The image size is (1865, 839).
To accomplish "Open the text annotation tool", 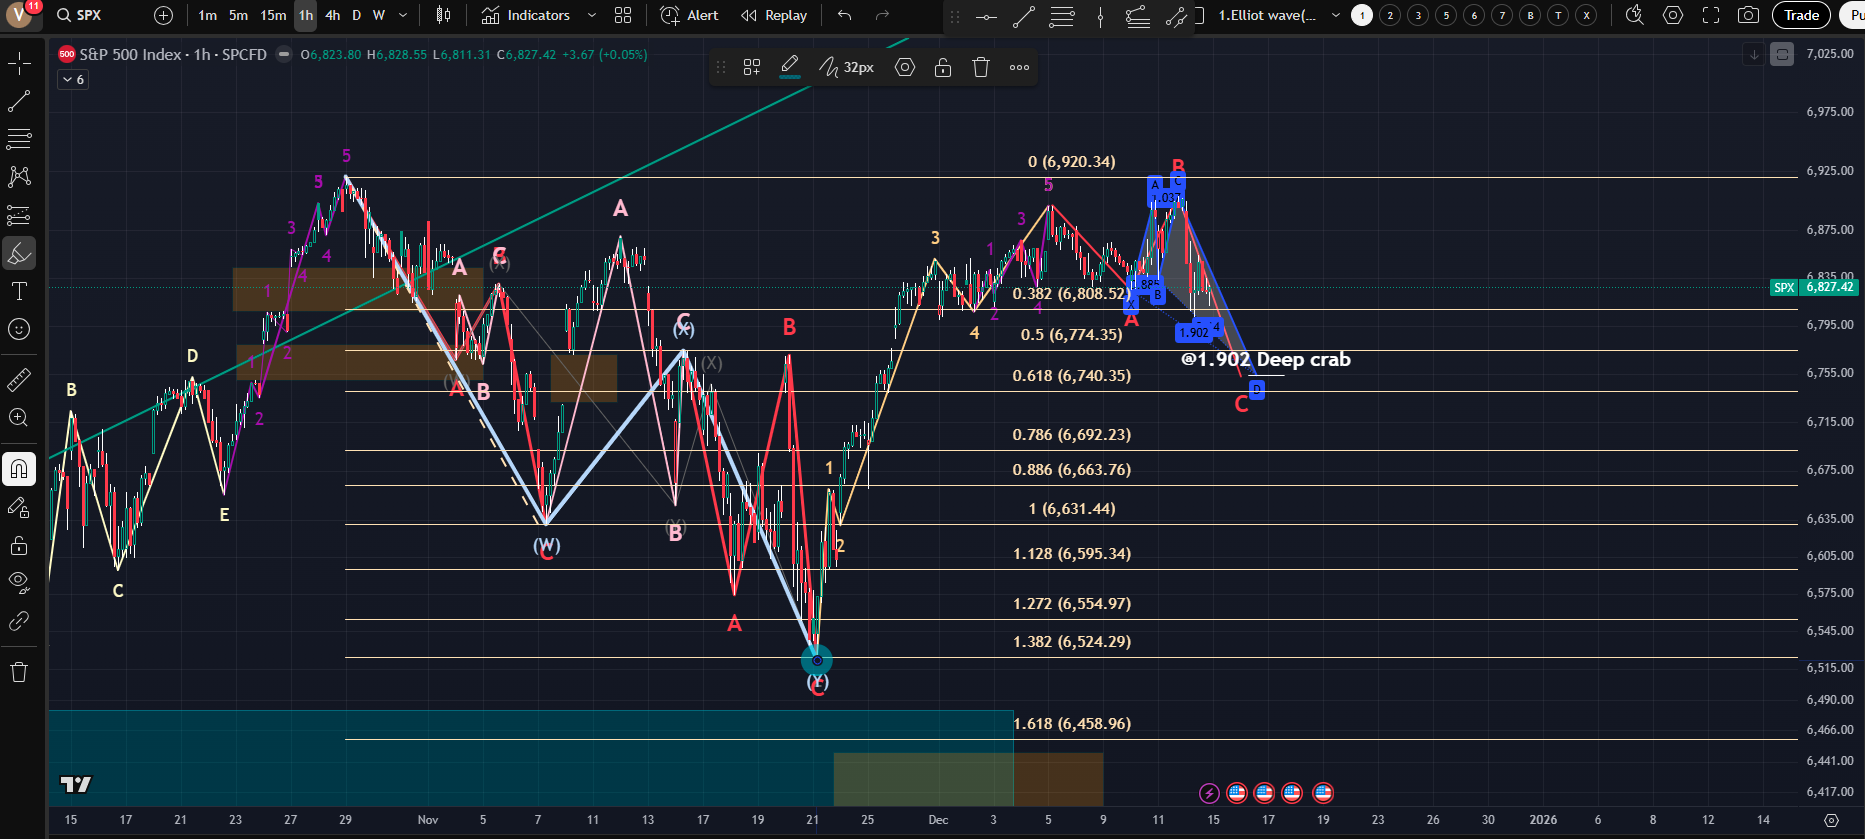I will pyautogui.click(x=19, y=291).
